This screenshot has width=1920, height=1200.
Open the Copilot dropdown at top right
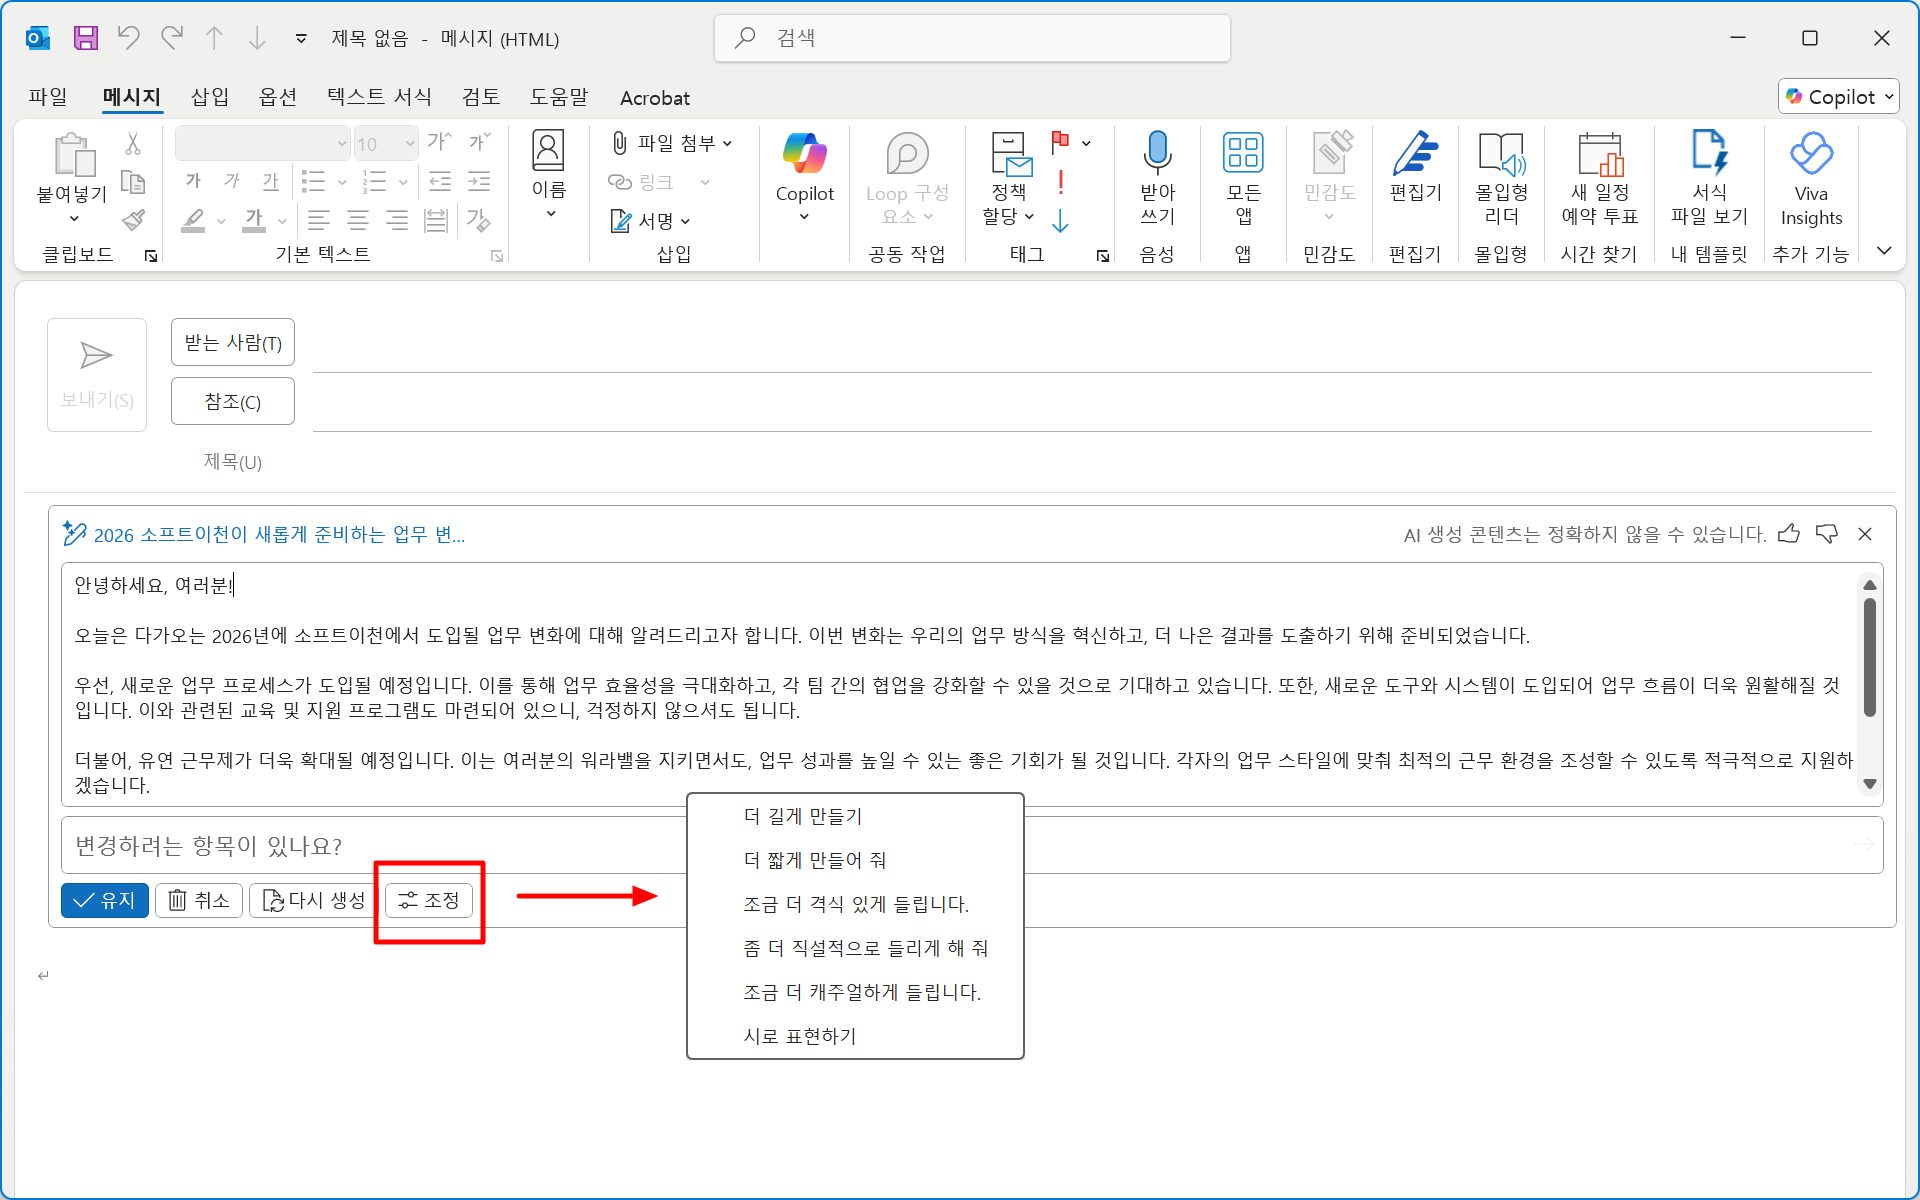[x=1839, y=97]
